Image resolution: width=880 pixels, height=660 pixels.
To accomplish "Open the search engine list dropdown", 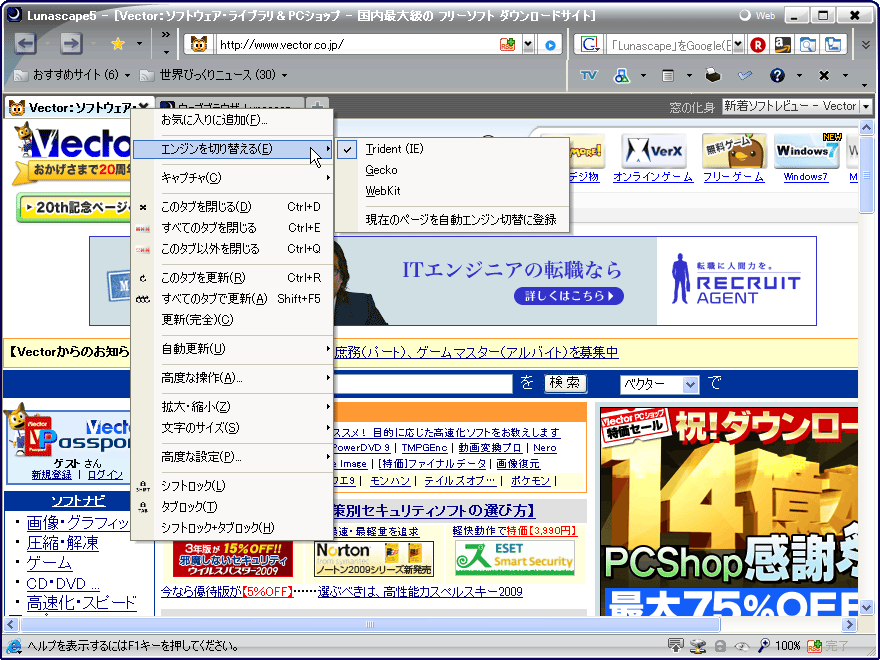I will [x=738, y=45].
